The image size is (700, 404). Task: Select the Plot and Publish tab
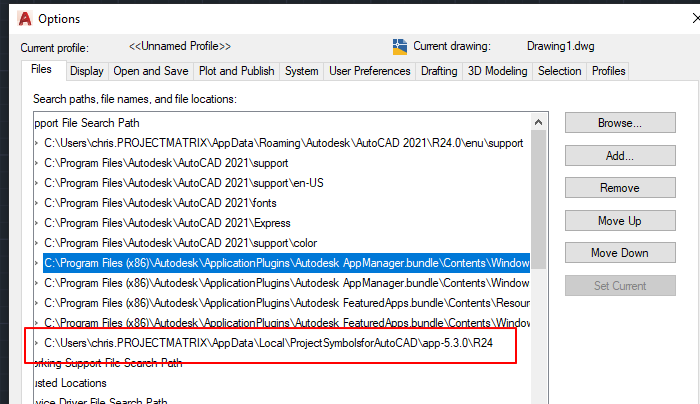click(237, 71)
